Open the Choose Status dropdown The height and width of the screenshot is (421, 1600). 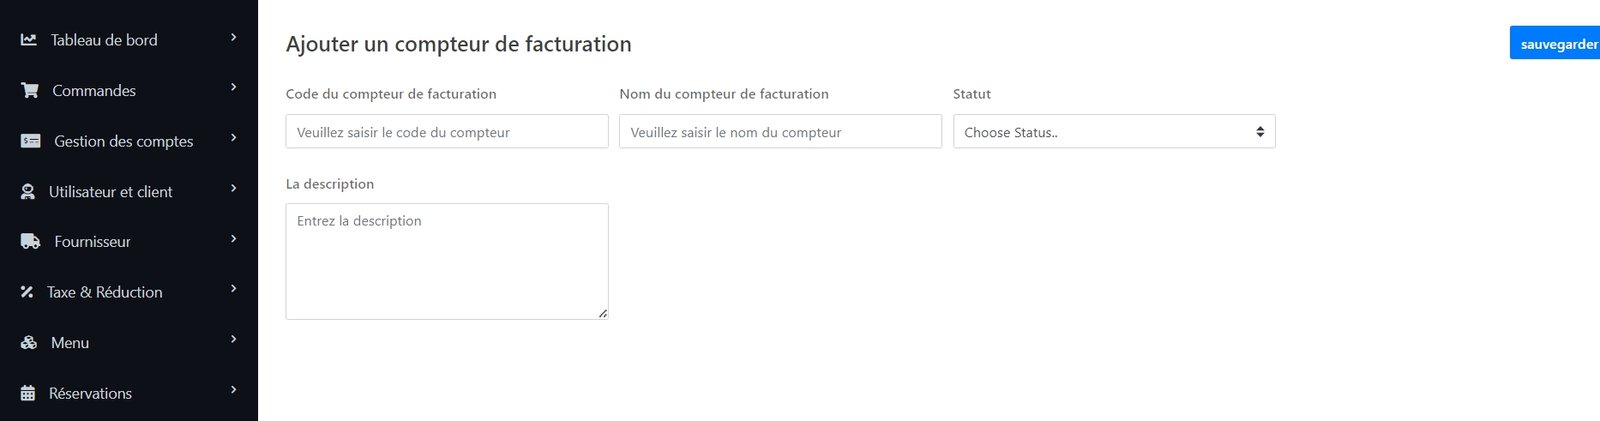coord(1113,132)
